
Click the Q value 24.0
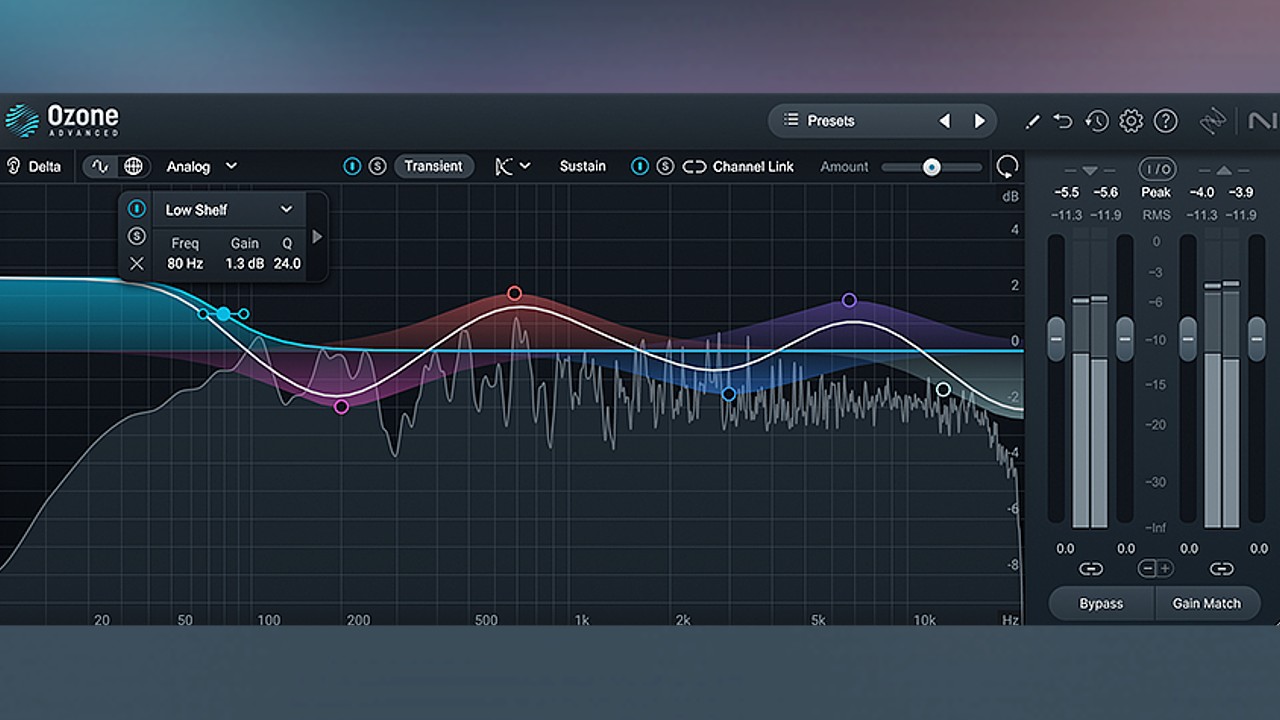point(287,264)
